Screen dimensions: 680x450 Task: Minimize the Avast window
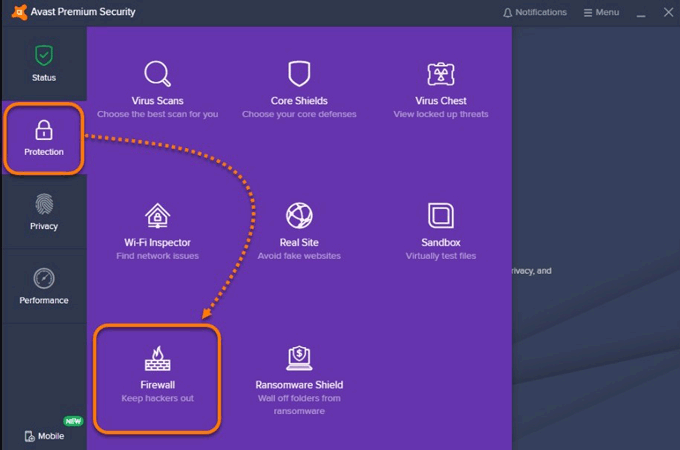(640, 12)
